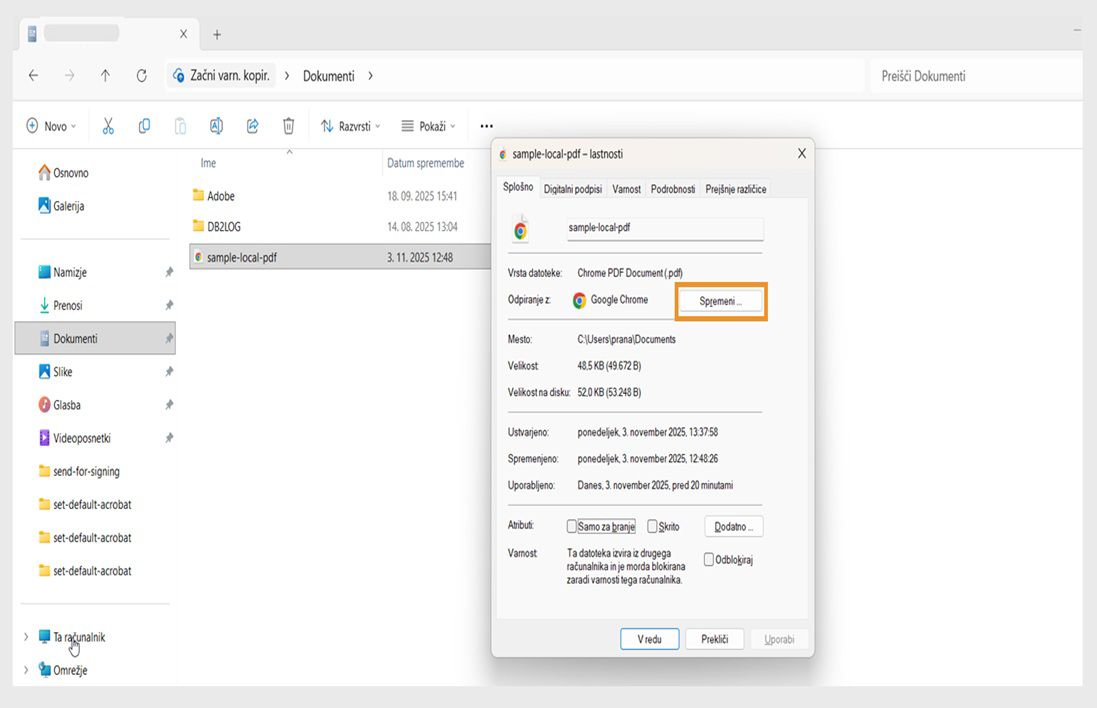Switch to the Splošno tab
Viewport: 1097px width, 708px height.
click(518, 187)
